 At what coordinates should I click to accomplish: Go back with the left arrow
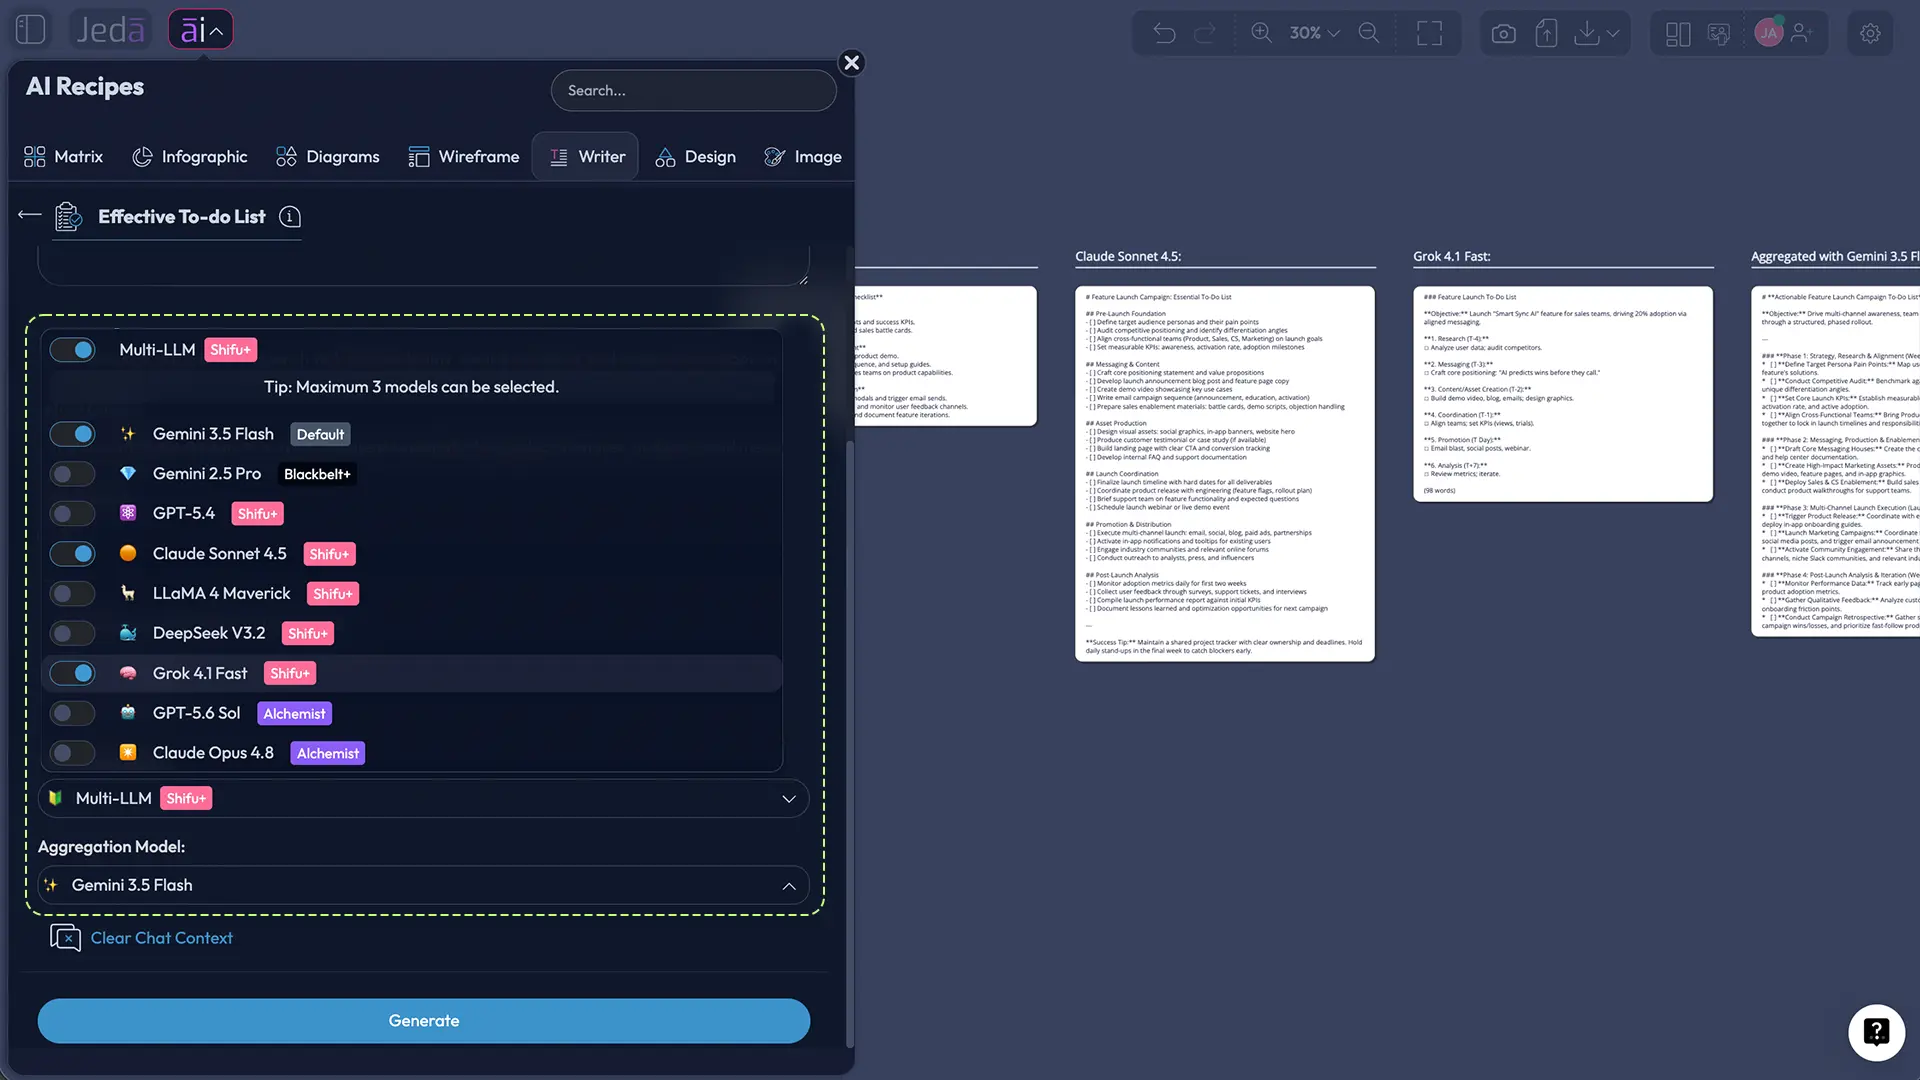30,215
